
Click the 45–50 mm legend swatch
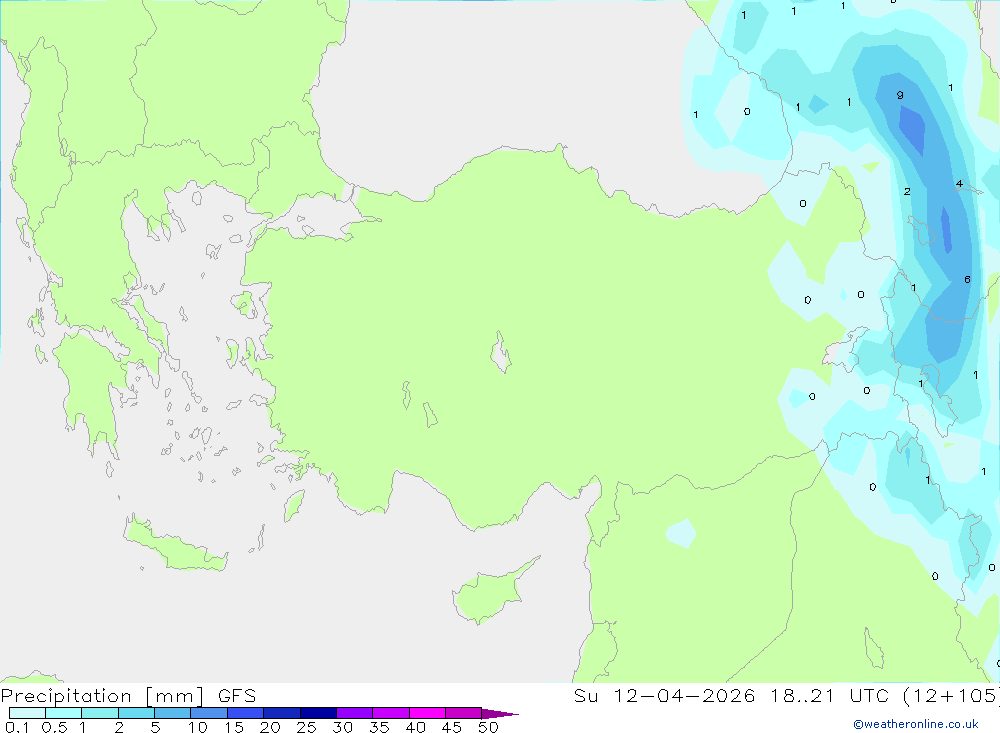[x=464, y=713]
